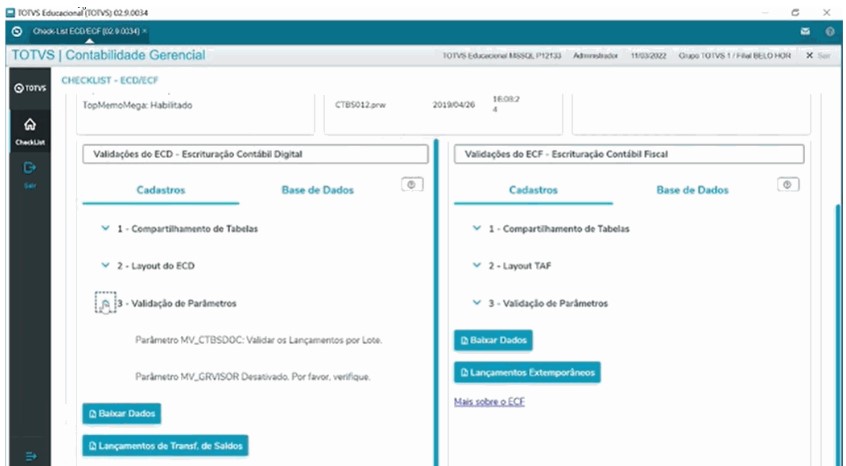
Task: Click Lançamentos Extemporâneos button
Action: 527,372
